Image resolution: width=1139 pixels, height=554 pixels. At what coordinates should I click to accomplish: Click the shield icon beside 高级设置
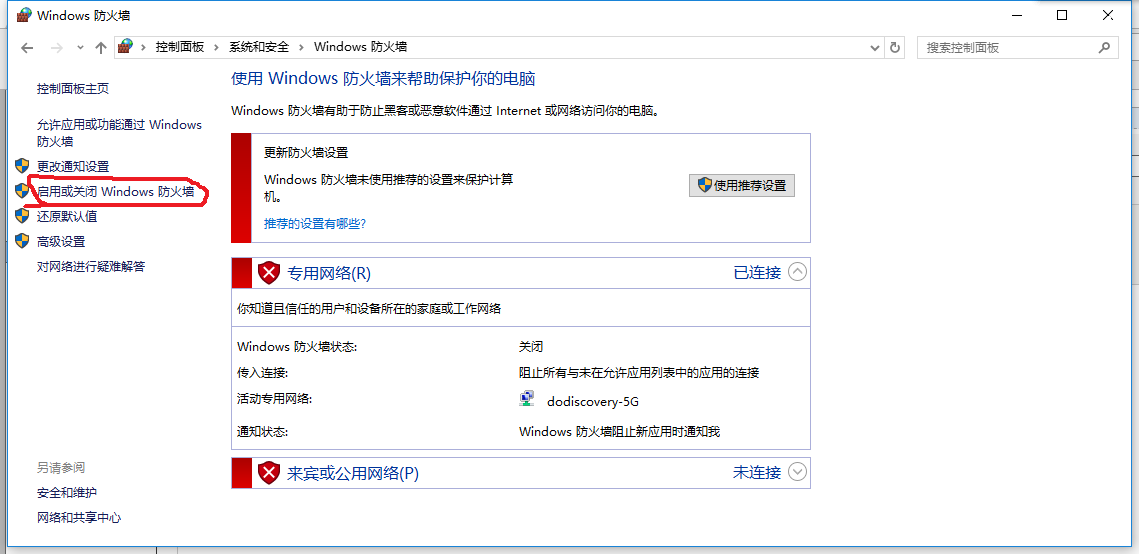(23, 241)
